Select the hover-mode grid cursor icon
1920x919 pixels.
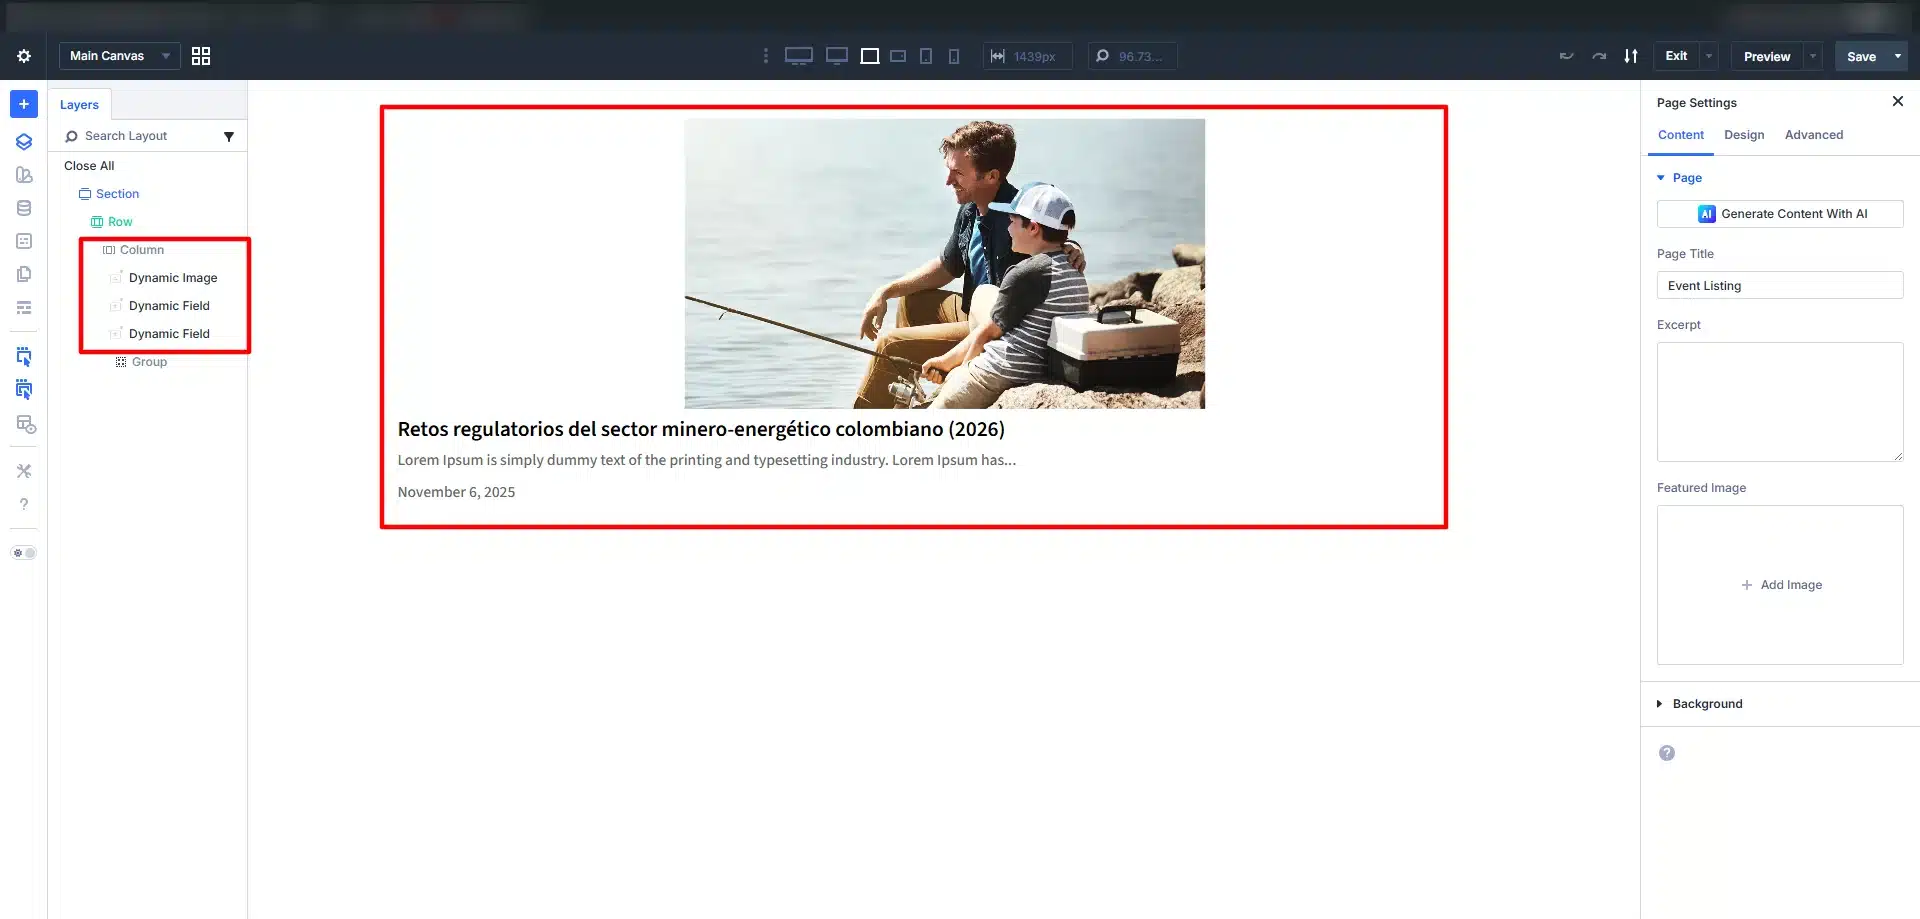[x=24, y=390]
